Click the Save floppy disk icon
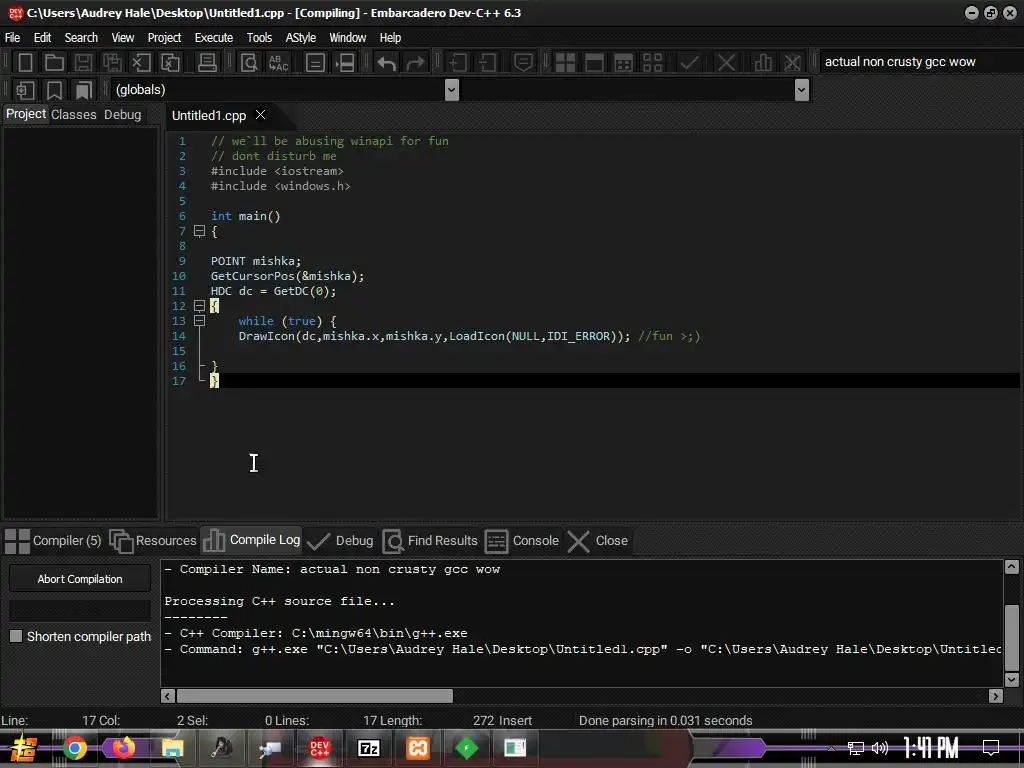This screenshot has height=768, width=1024. (83, 63)
